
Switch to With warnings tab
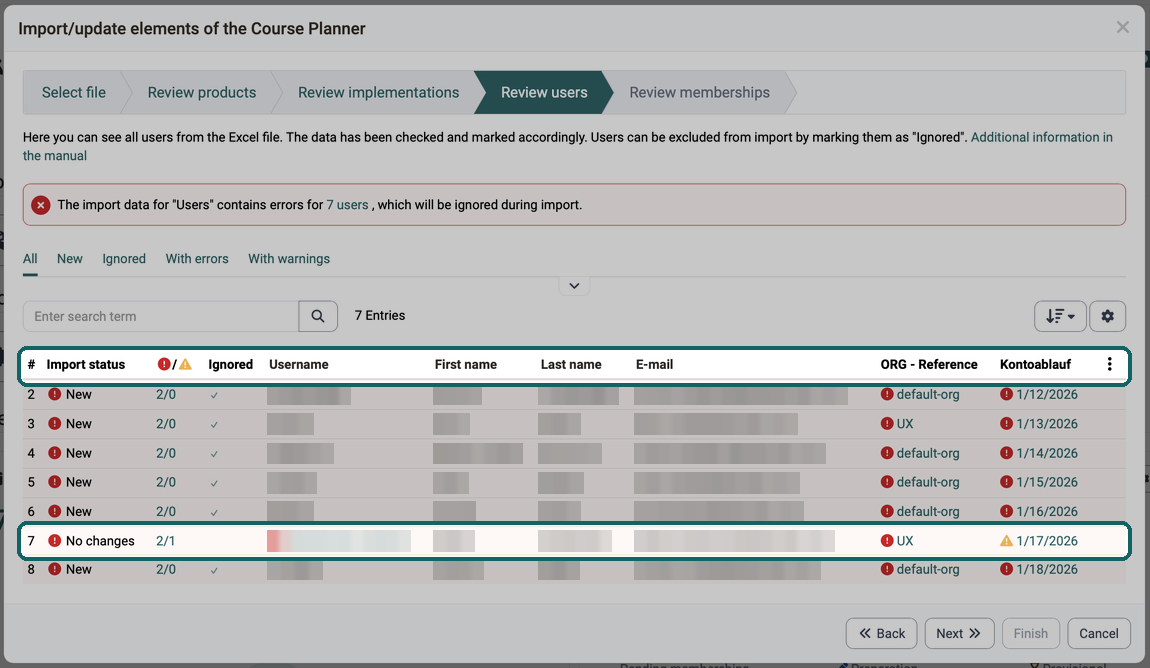pos(289,259)
